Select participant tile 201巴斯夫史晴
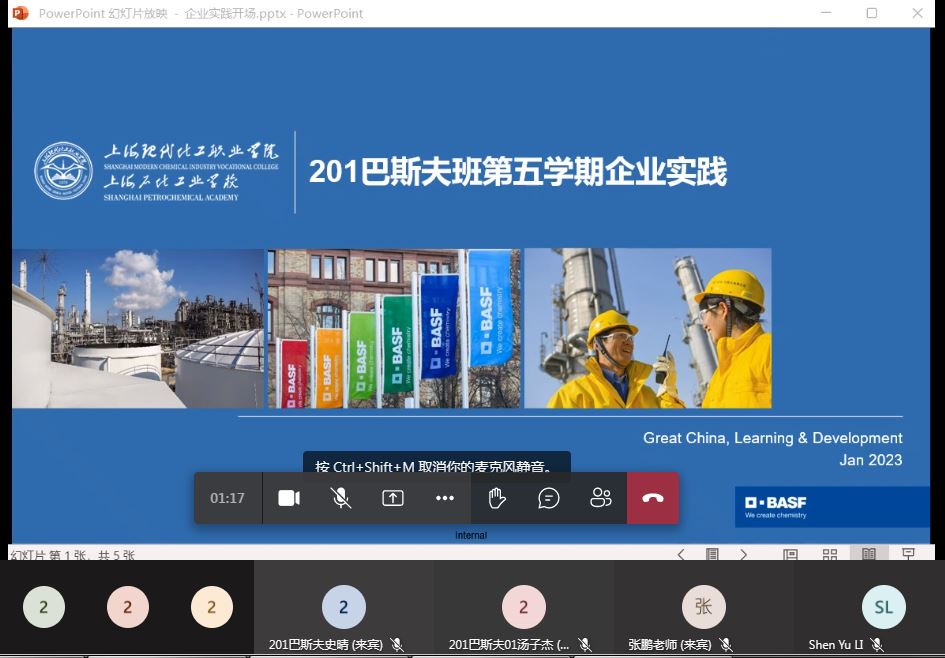Image resolution: width=945 pixels, height=658 pixels. click(344, 608)
